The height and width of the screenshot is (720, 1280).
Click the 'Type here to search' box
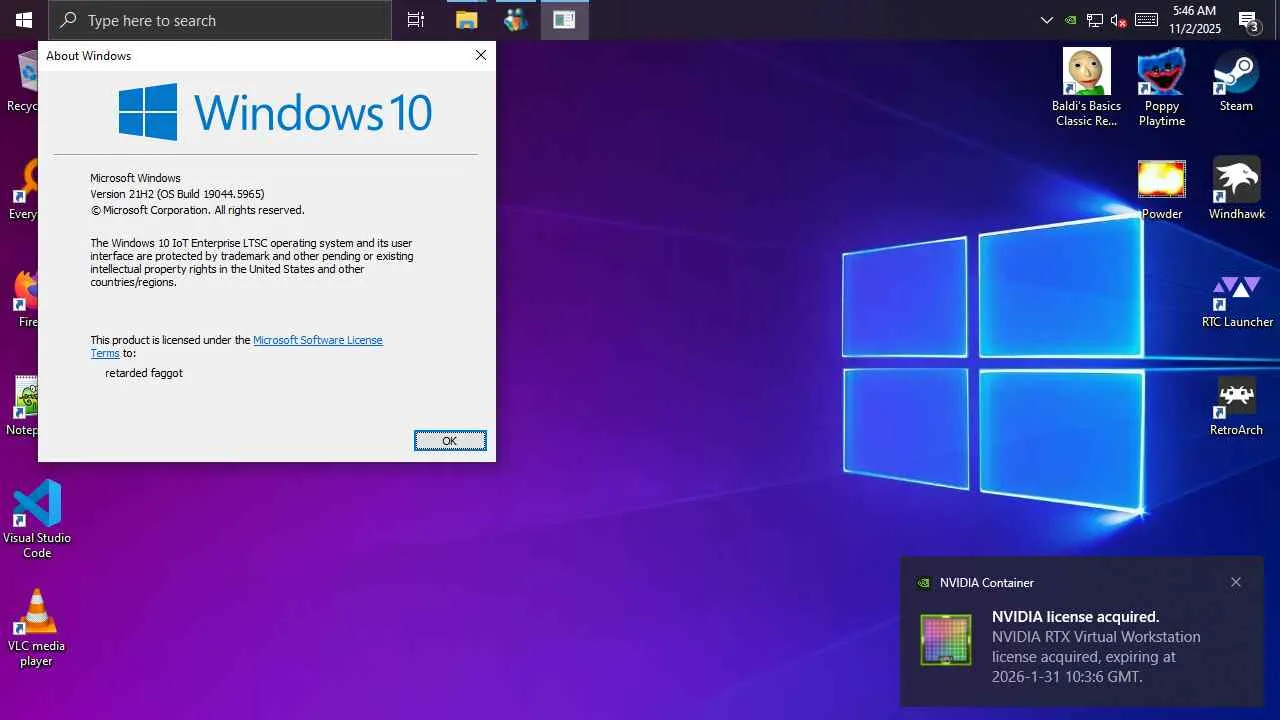tap(220, 20)
